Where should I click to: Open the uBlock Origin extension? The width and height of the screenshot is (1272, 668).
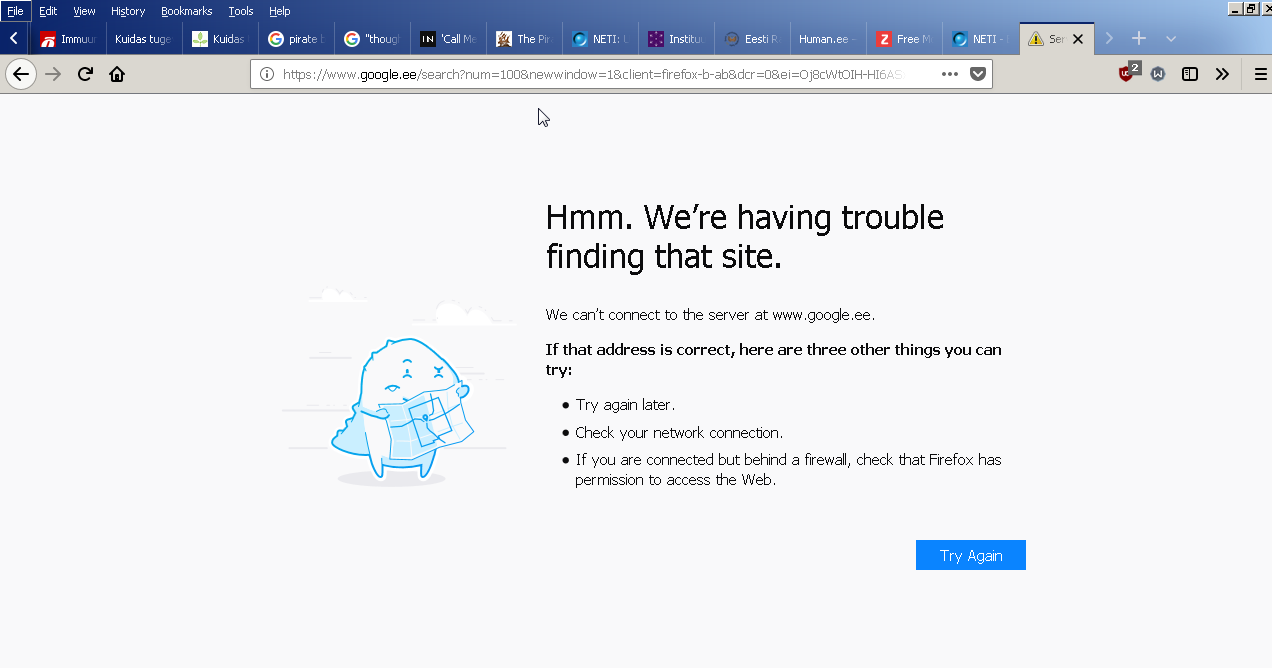tap(1127, 73)
